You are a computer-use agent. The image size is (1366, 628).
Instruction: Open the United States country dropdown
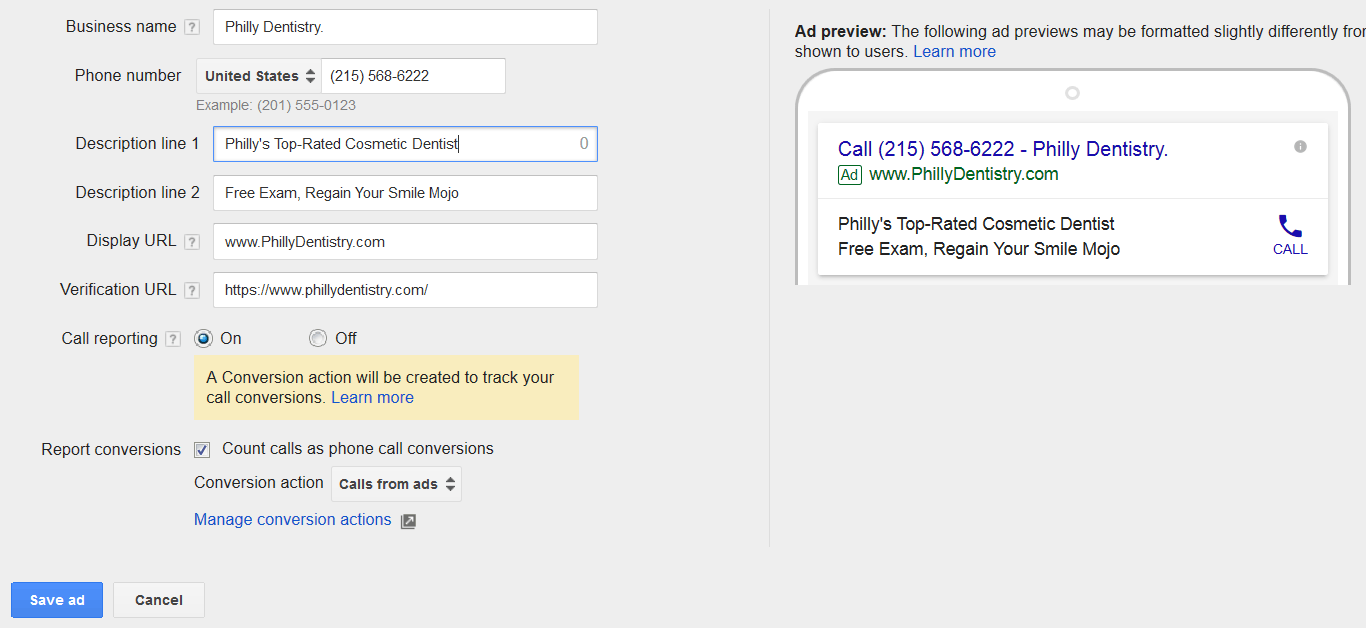(260, 76)
